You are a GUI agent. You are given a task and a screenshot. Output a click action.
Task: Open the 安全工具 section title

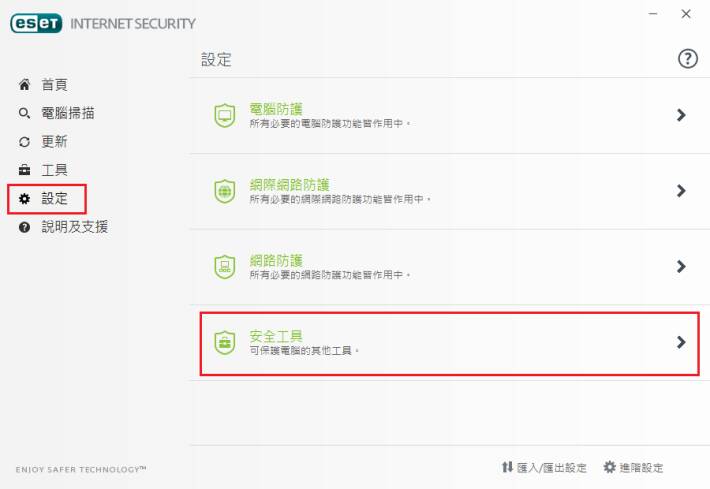pos(276,336)
